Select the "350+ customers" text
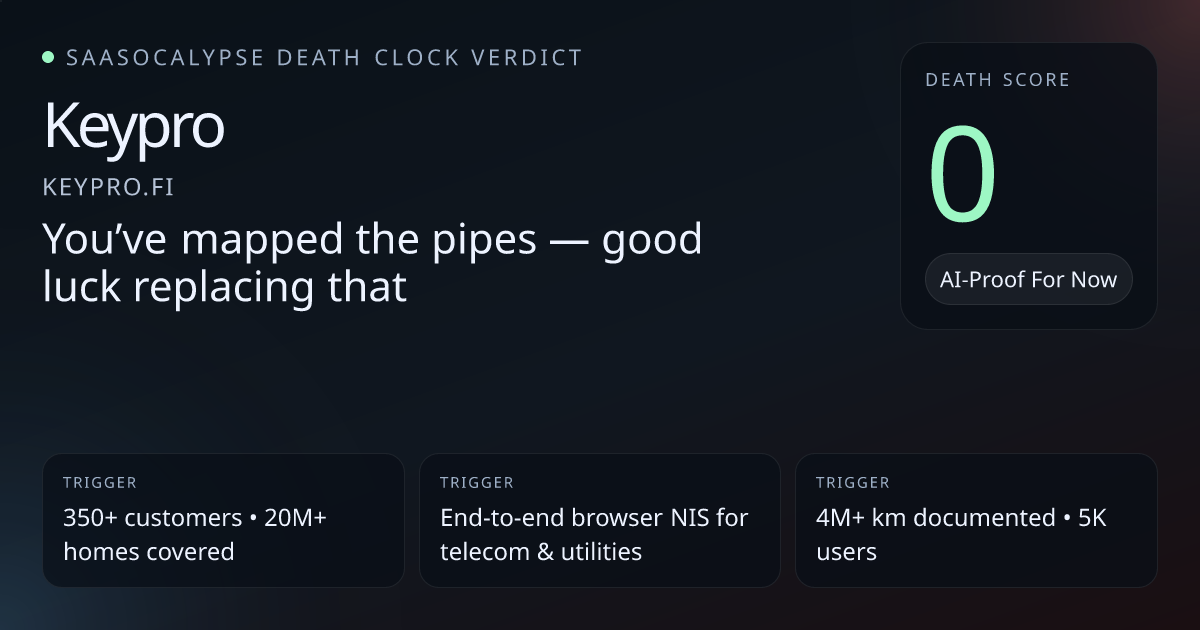This screenshot has width=1200, height=630. coord(152,518)
